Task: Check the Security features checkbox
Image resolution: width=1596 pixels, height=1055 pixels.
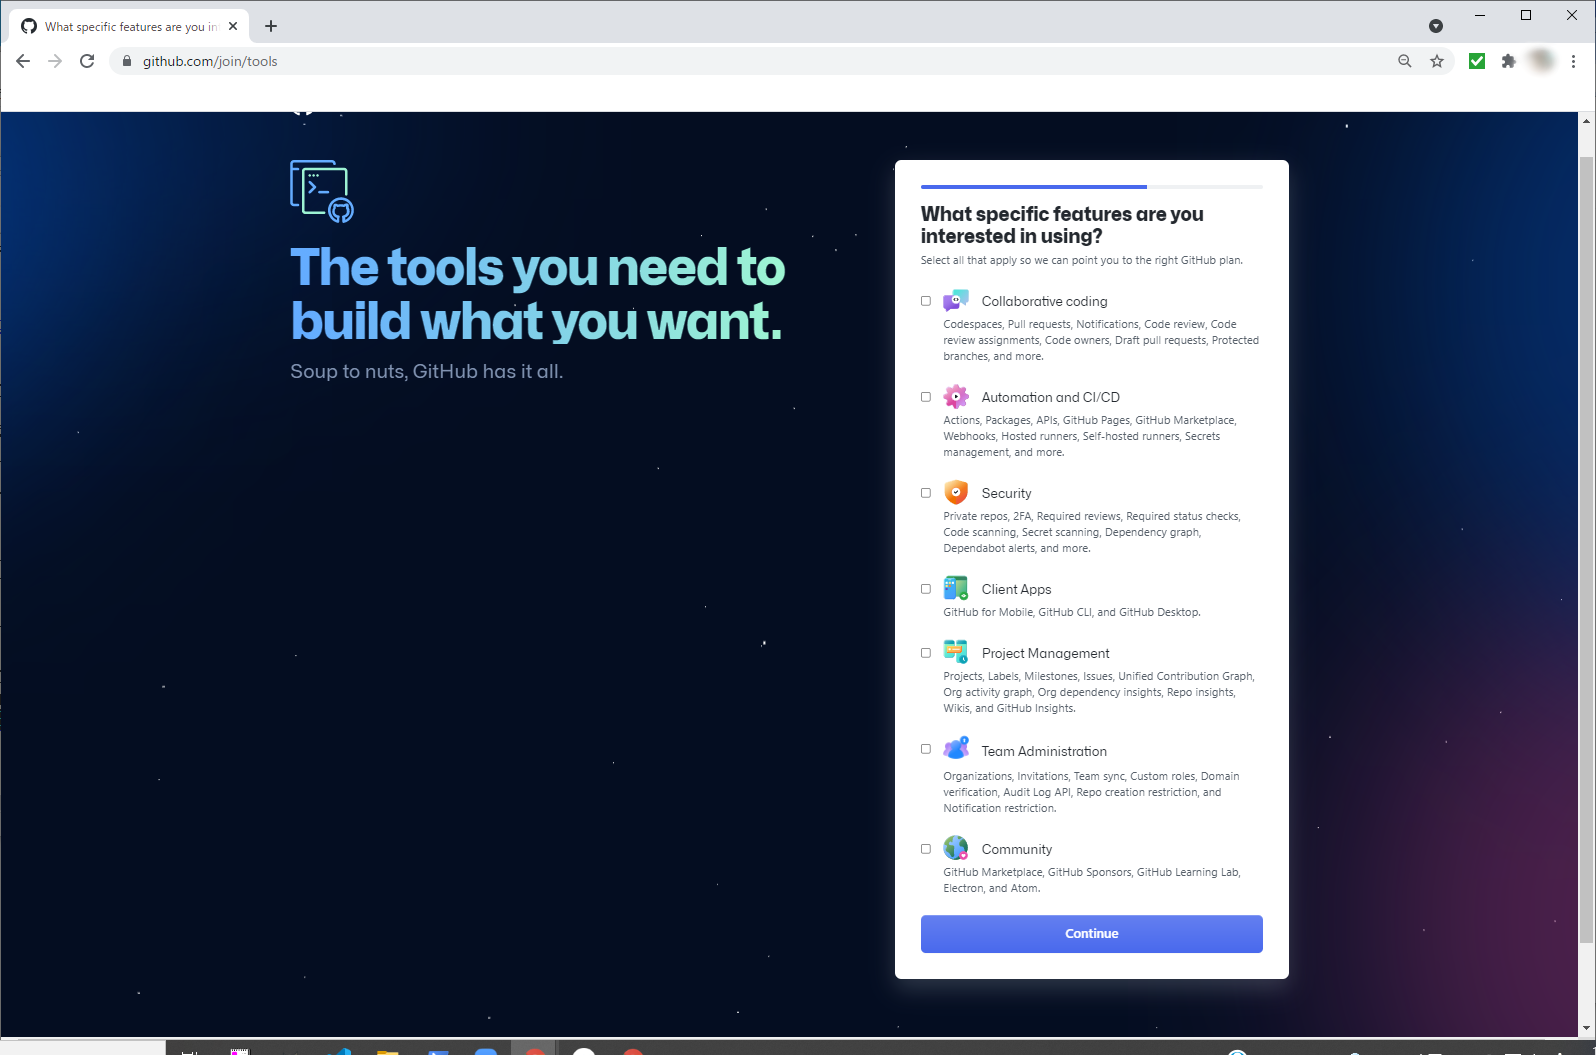Action: tap(926, 493)
